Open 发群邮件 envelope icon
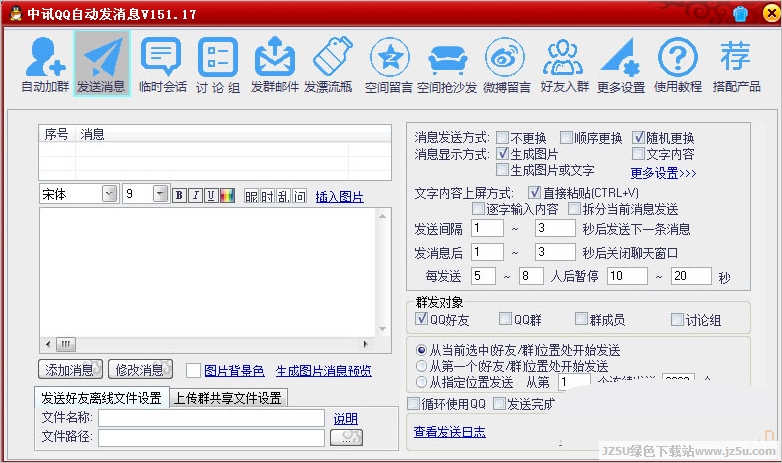The image size is (782, 463). click(x=274, y=64)
